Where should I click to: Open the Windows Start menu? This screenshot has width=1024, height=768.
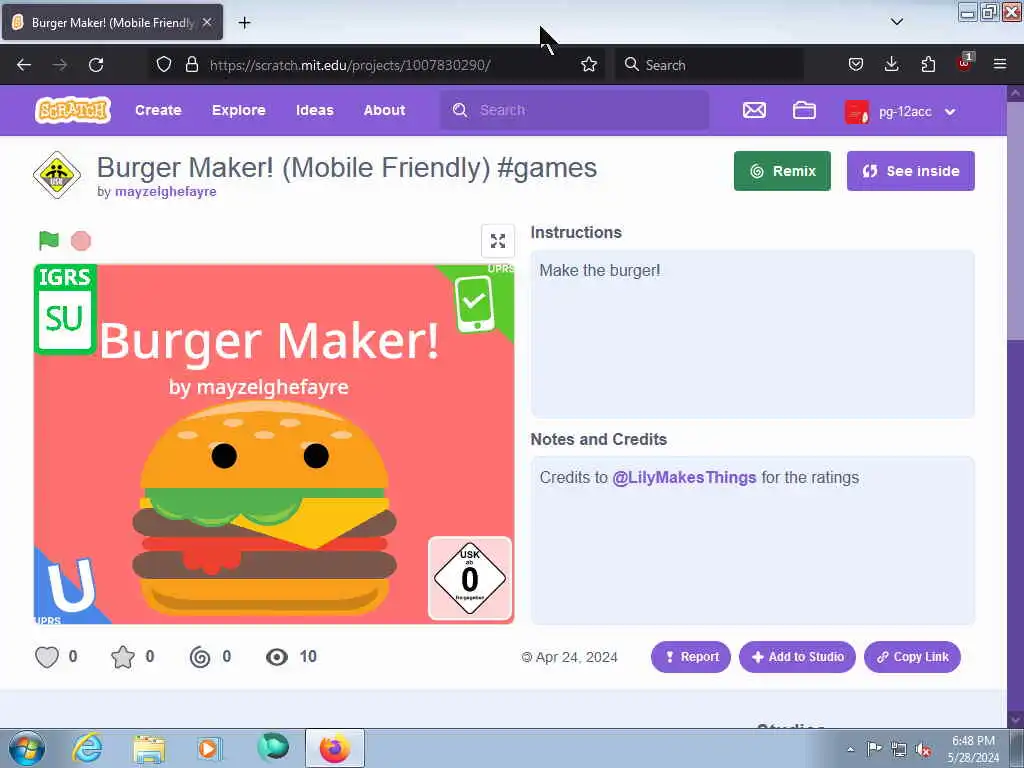point(27,748)
